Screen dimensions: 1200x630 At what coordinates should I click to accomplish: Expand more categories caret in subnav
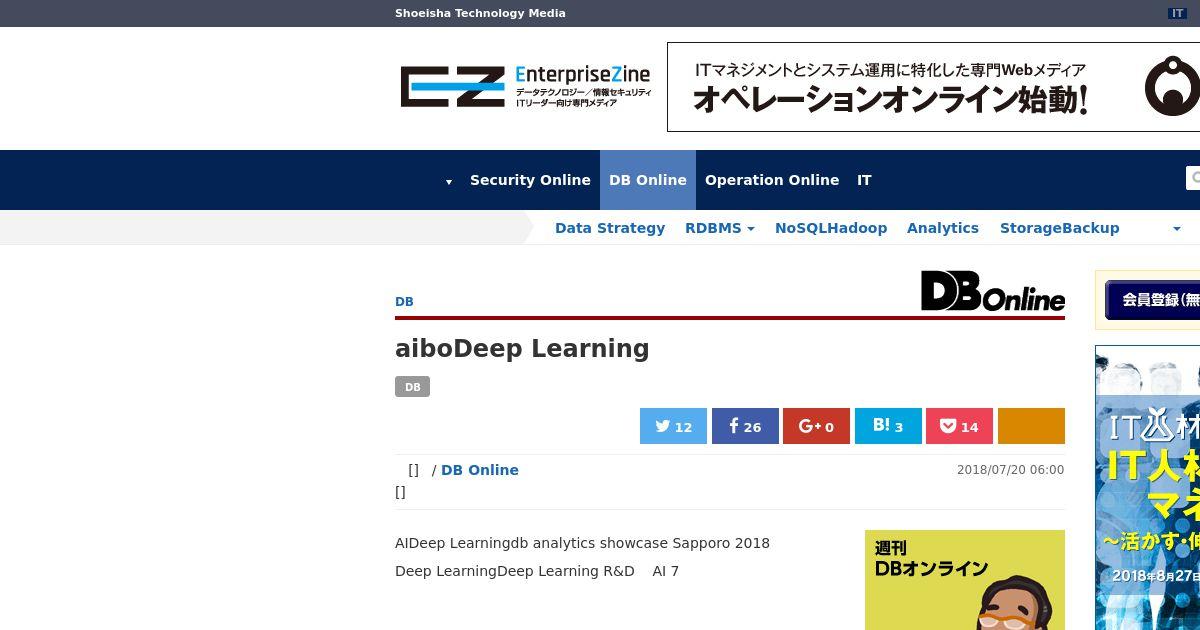[x=1176, y=229]
